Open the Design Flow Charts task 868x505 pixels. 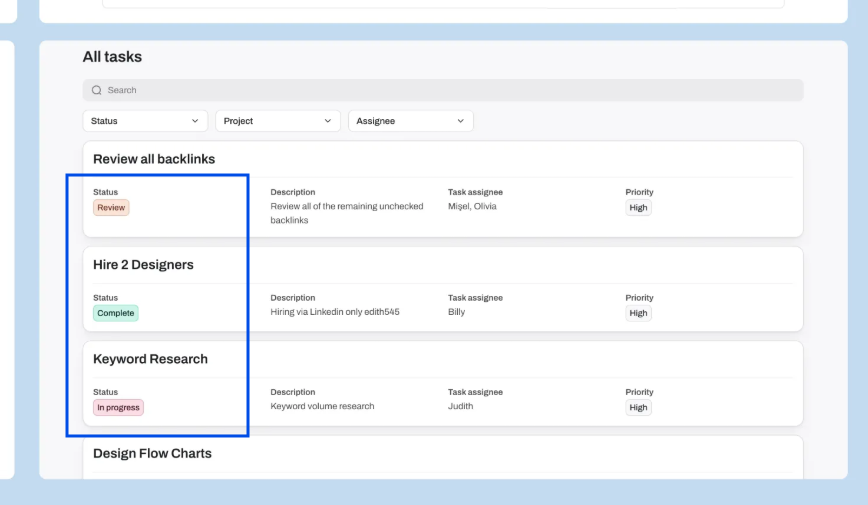152,453
